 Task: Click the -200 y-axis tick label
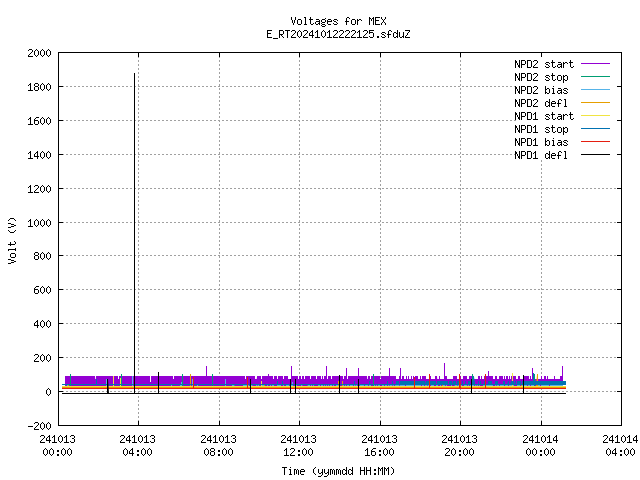[x=39, y=426]
